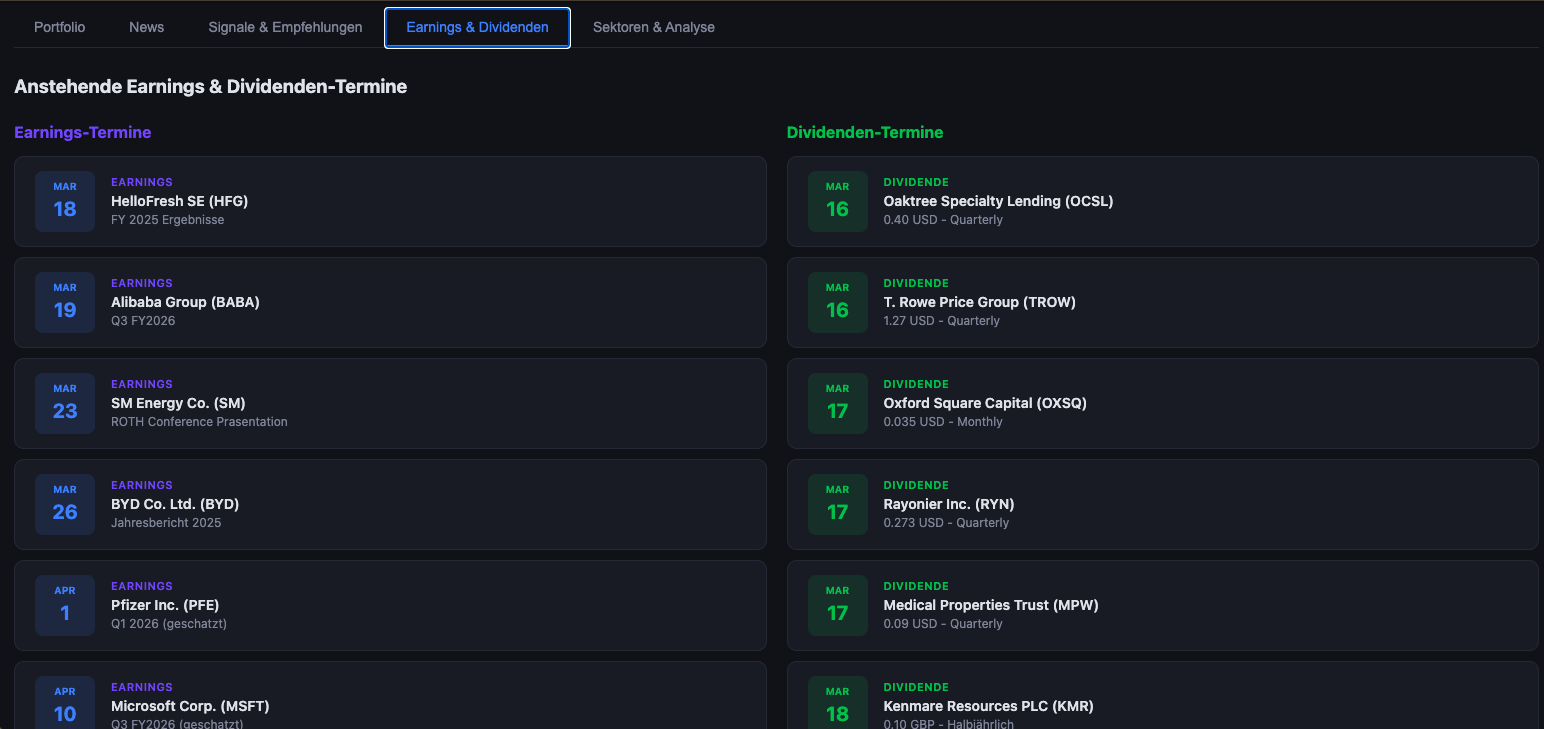This screenshot has width=1544, height=729.
Task: Open the News tab
Action: (146, 27)
